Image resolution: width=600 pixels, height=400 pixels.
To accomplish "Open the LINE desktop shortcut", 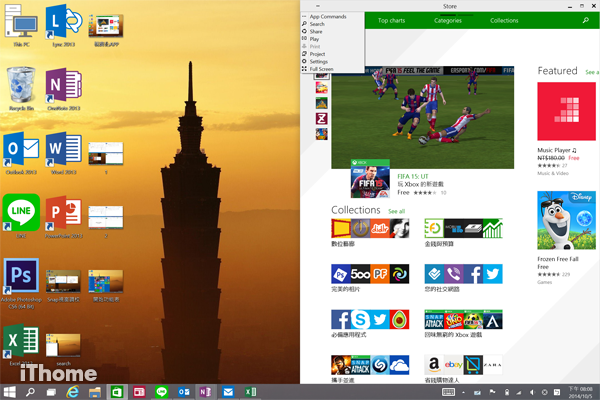I will (x=20, y=213).
